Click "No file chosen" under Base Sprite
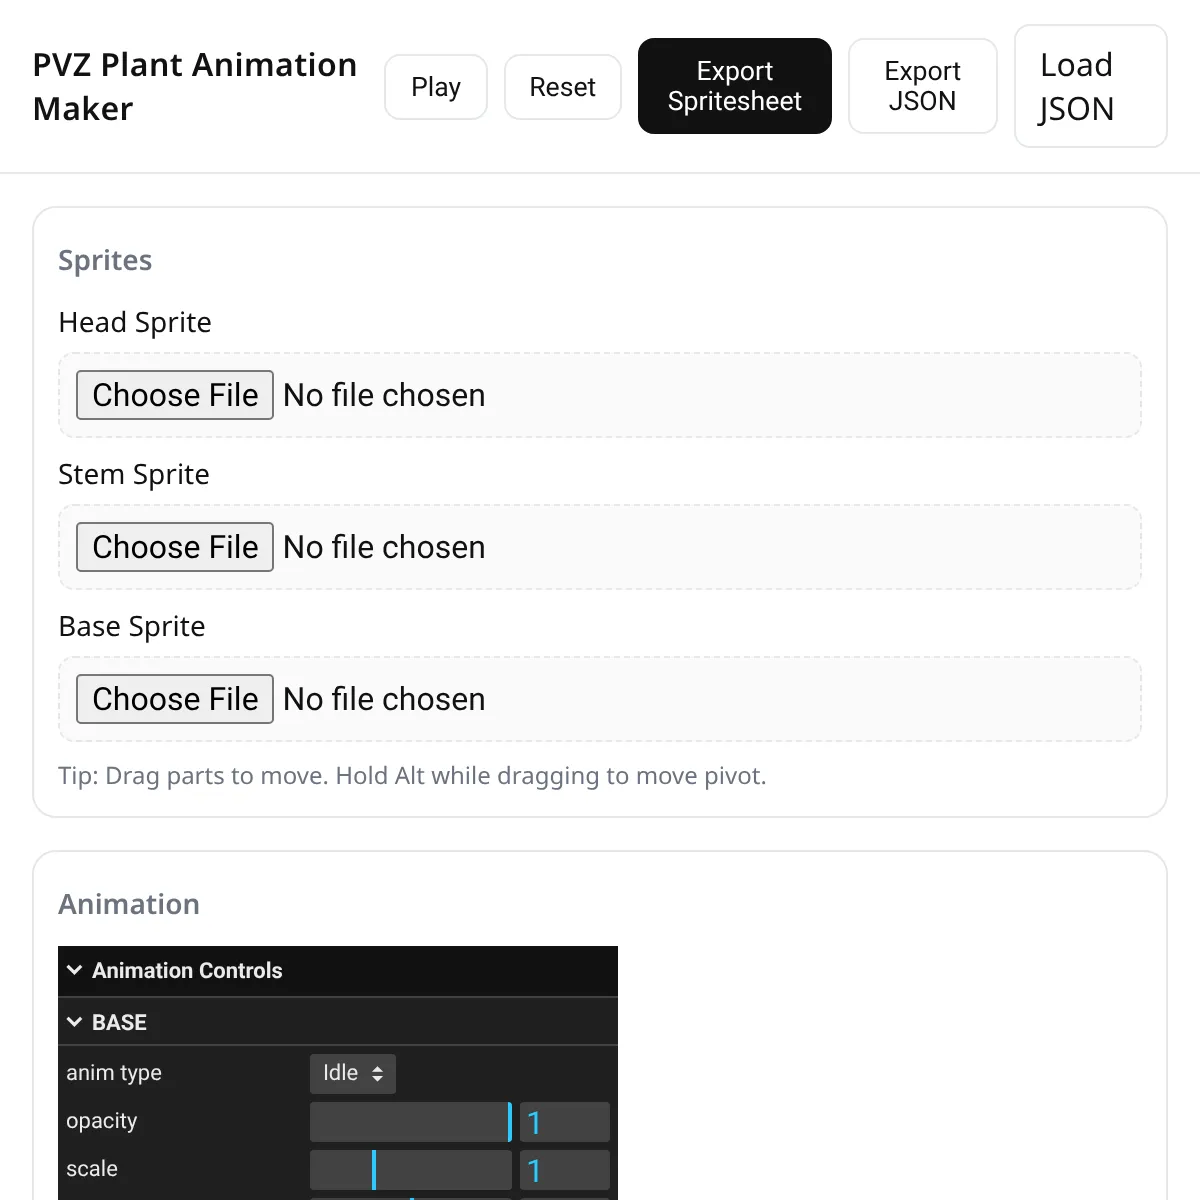 pos(385,699)
